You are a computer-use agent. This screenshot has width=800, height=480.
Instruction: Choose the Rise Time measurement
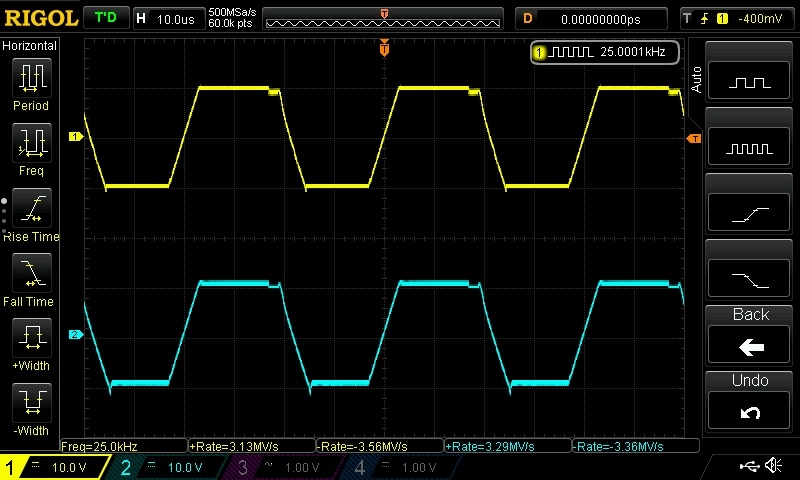click(x=31, y=214)
